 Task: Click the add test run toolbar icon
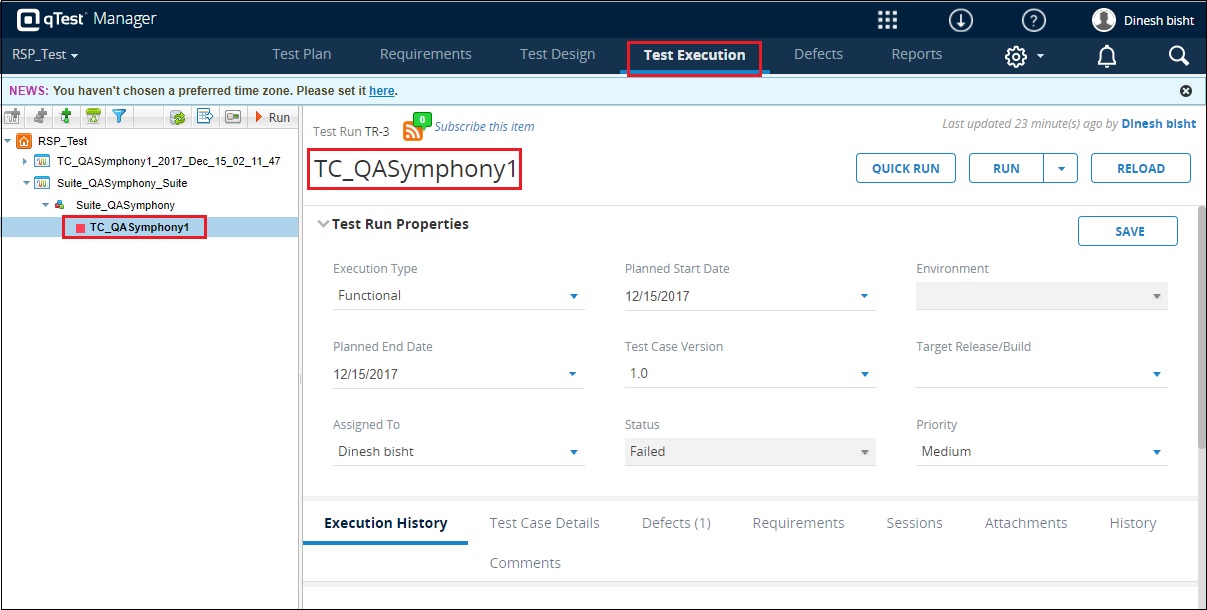click(66, 117)
